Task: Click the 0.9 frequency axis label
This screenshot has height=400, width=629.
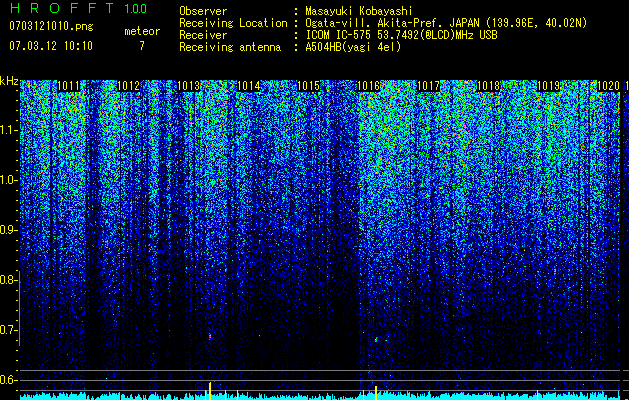Action: click(x=8, y=230)
